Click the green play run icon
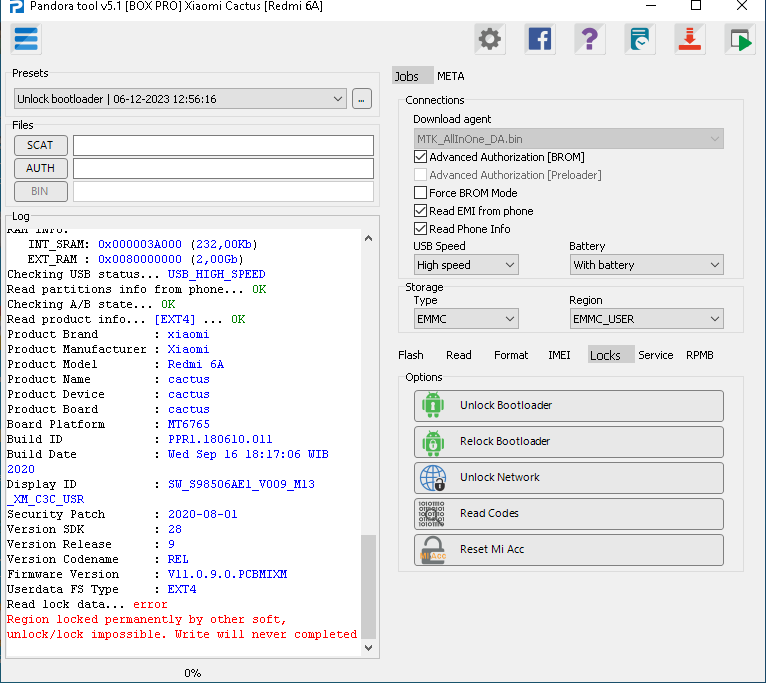766x683 pixels. tap(740, 39)
